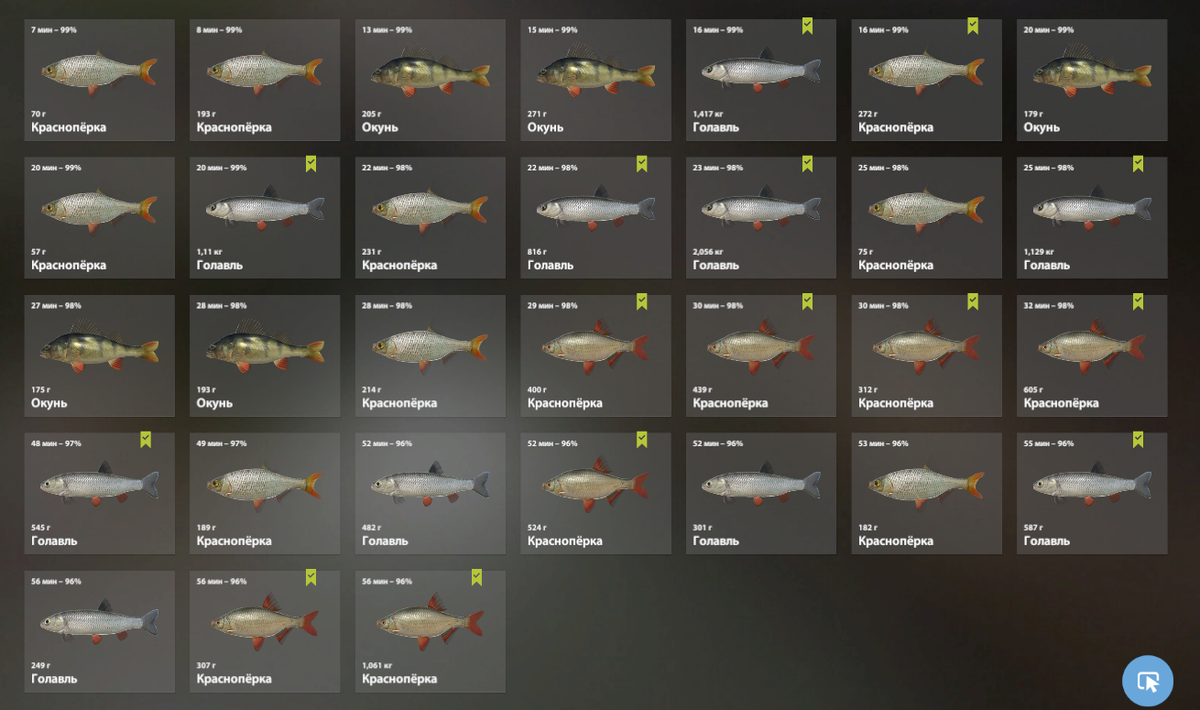This screenshot has height=710, width=1200.
Task: Select the 301 г Голавль catch card
Action: pyautogui.click(x=761, y=494)
